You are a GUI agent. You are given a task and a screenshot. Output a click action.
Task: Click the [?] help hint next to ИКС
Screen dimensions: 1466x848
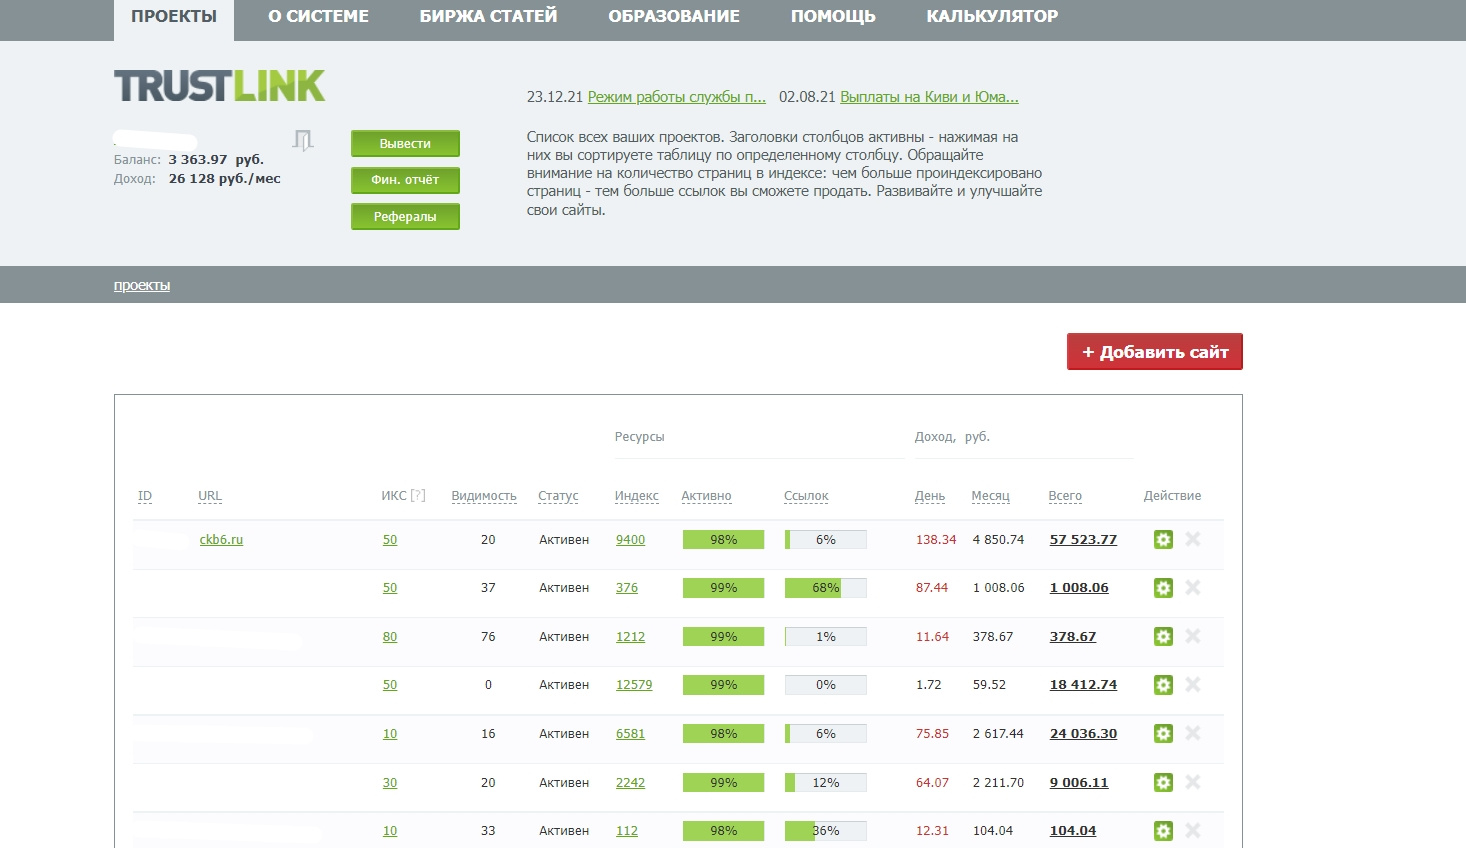[418, 495]
